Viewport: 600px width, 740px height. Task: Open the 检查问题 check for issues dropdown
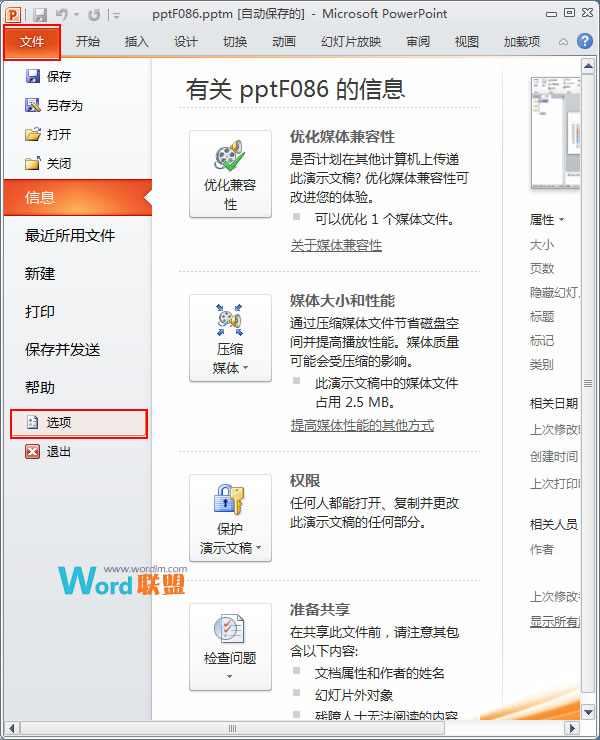[230, 647]
